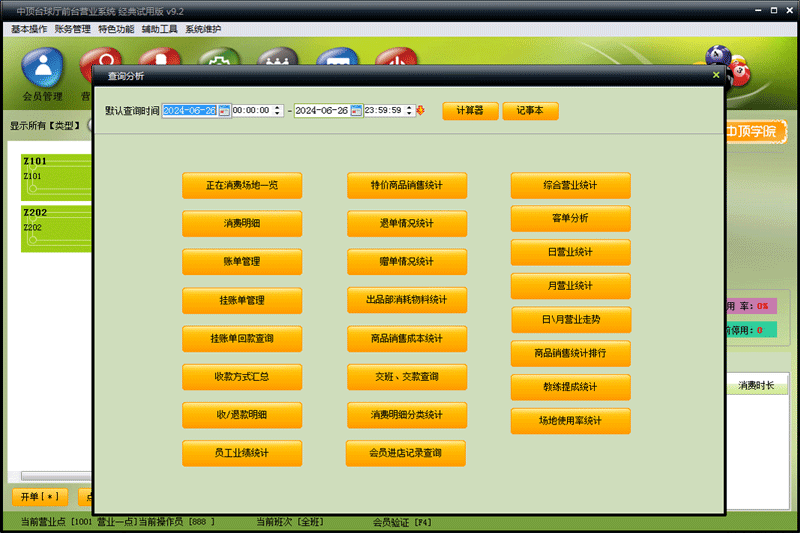The width and height of the screenshot is (800, 533).
Task: Click 会员验证 [F4] in status bar
Action: [x=402, y=522]
